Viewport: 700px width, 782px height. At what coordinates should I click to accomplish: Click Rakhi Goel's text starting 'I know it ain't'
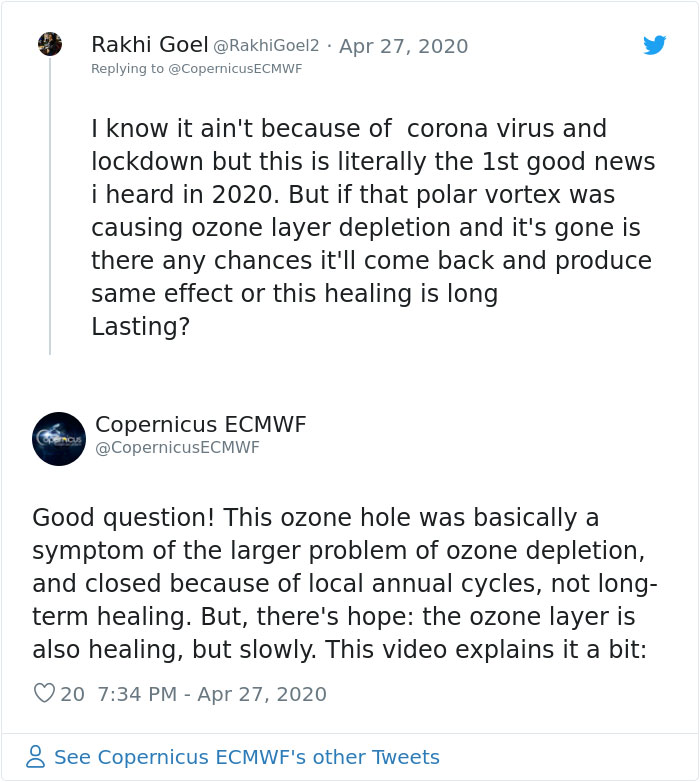click(373, 227)
